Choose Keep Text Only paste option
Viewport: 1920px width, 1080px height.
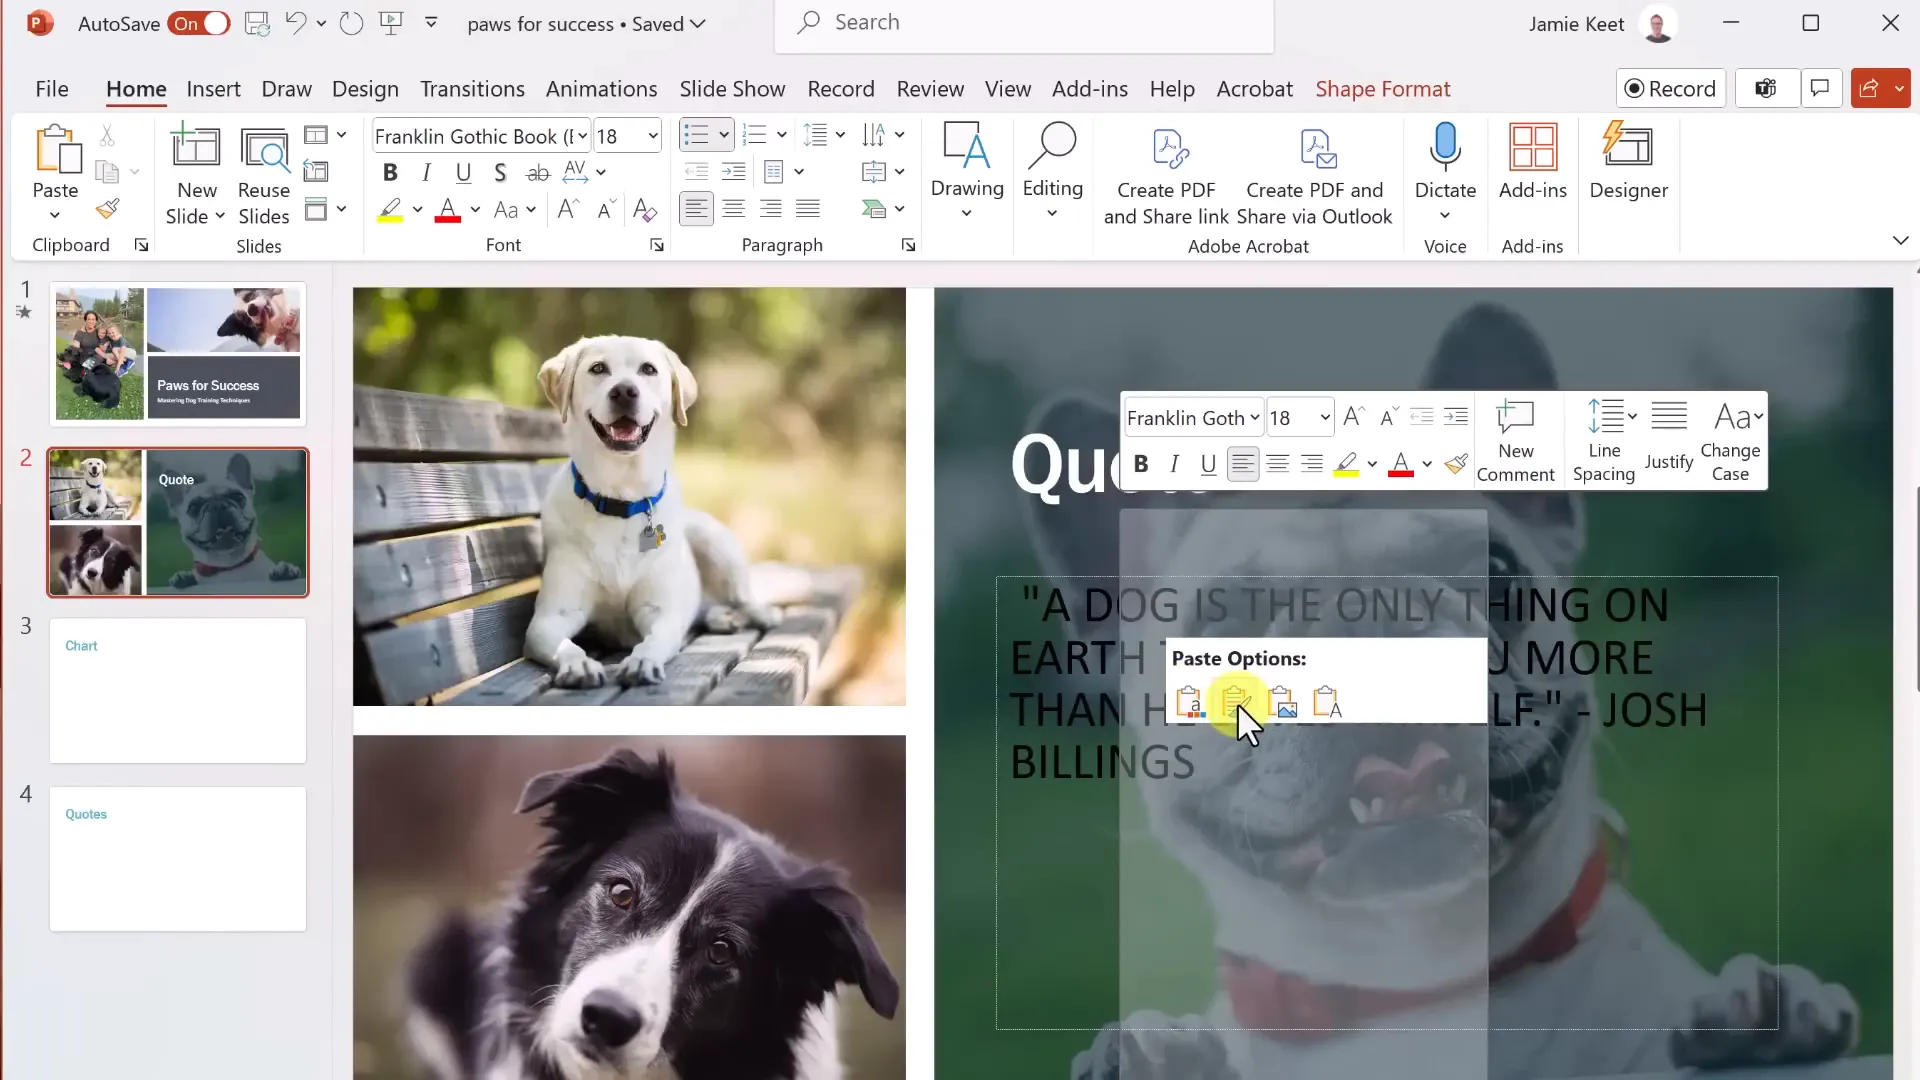[x=1327, y=702]
